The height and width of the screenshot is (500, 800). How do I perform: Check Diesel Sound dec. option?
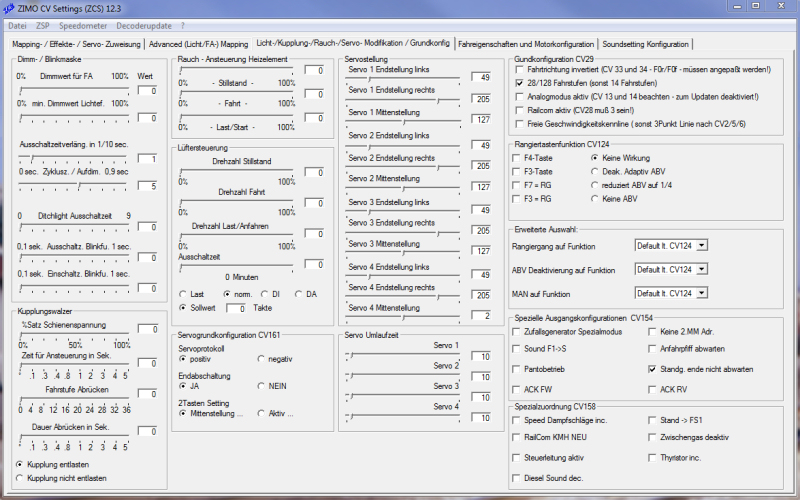[x=516, y=479]
